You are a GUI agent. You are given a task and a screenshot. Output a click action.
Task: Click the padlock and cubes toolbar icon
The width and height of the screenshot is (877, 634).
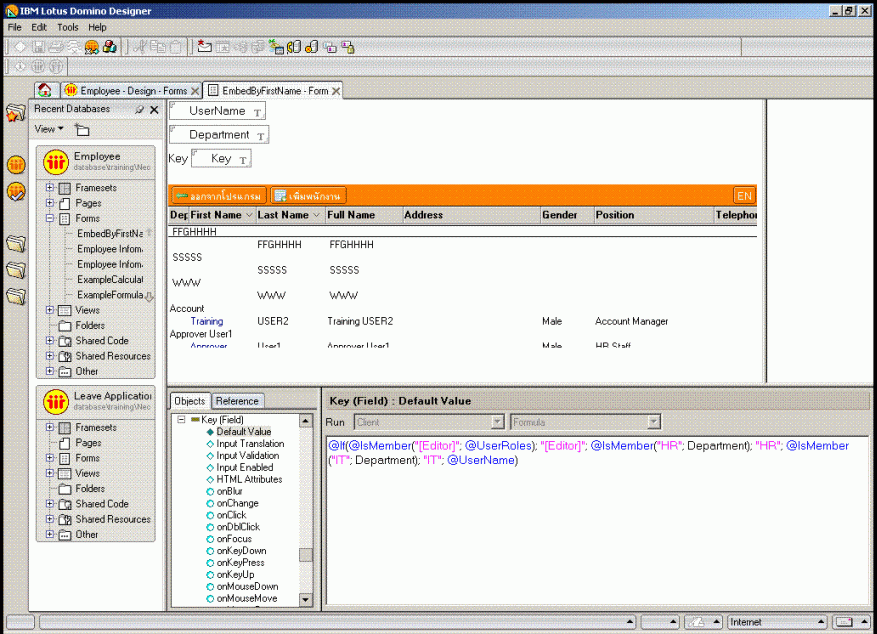point(110,48)
